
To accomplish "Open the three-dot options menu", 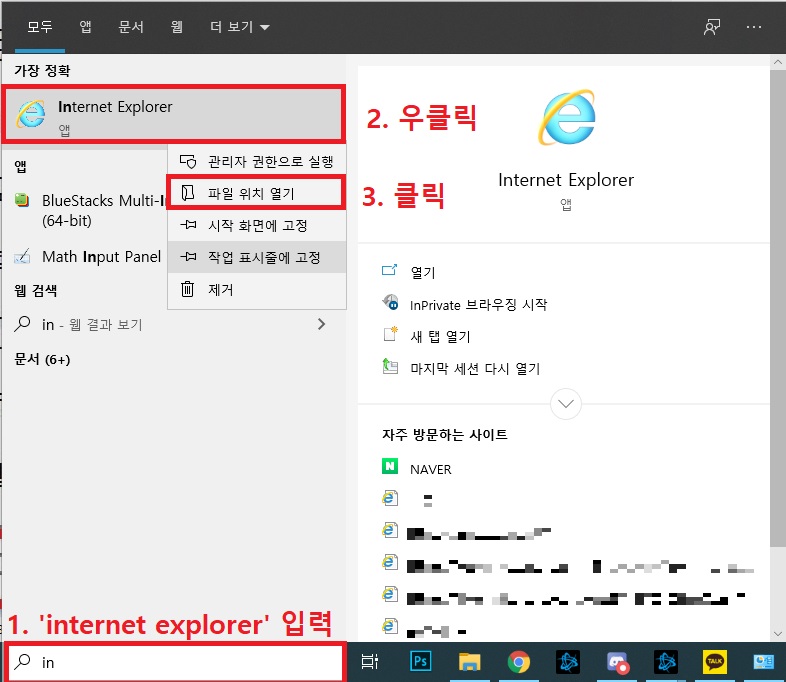I will click(x=753, y=27).
